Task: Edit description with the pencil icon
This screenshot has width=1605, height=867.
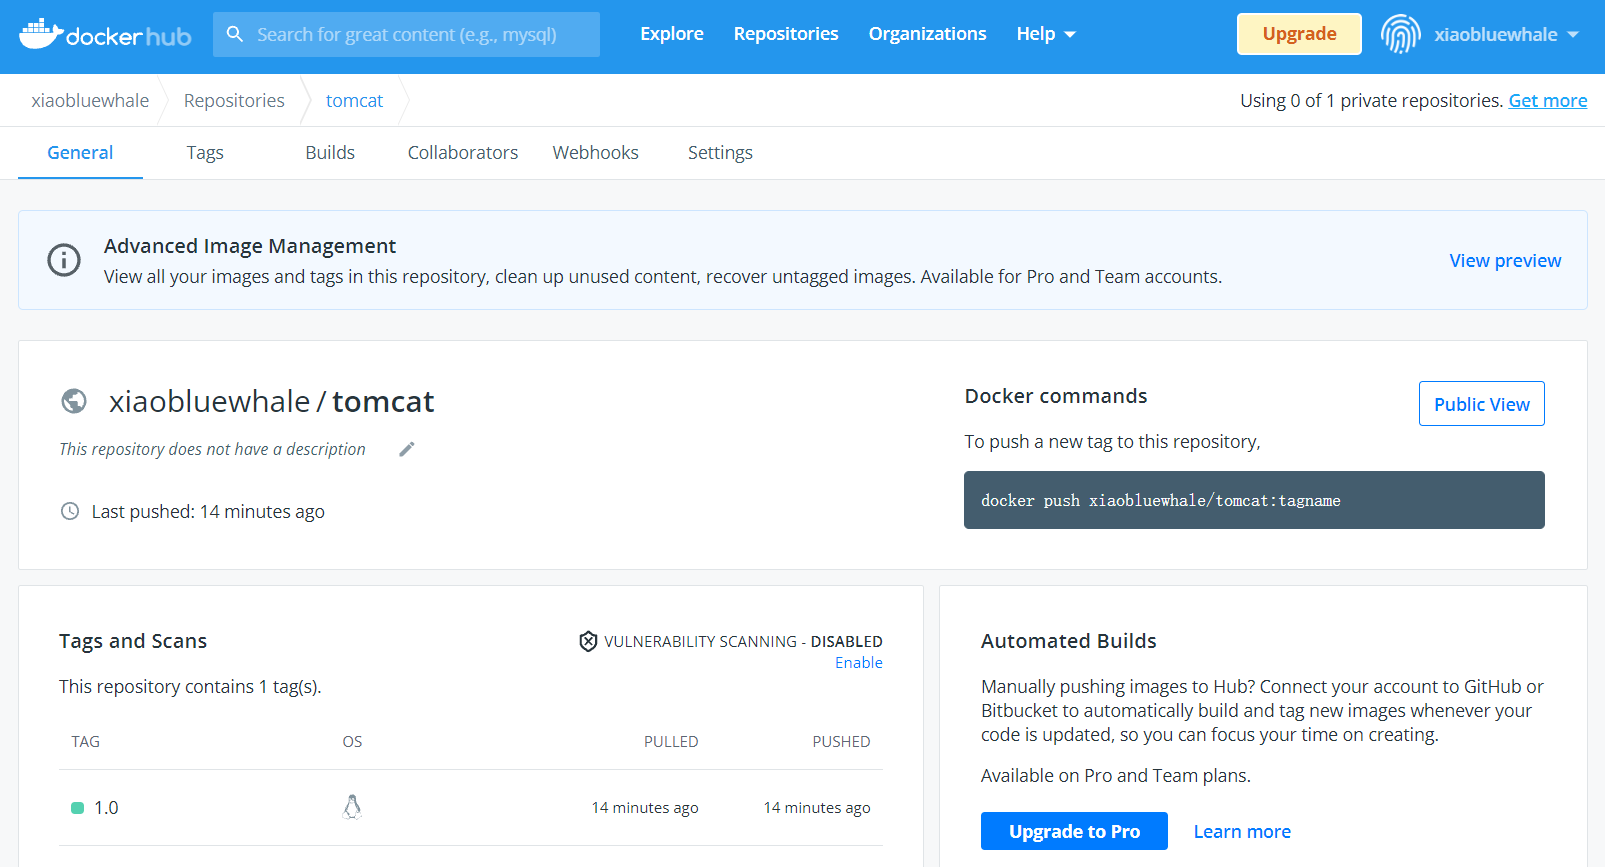Action: pyautogui.click(x=406, y=449)
